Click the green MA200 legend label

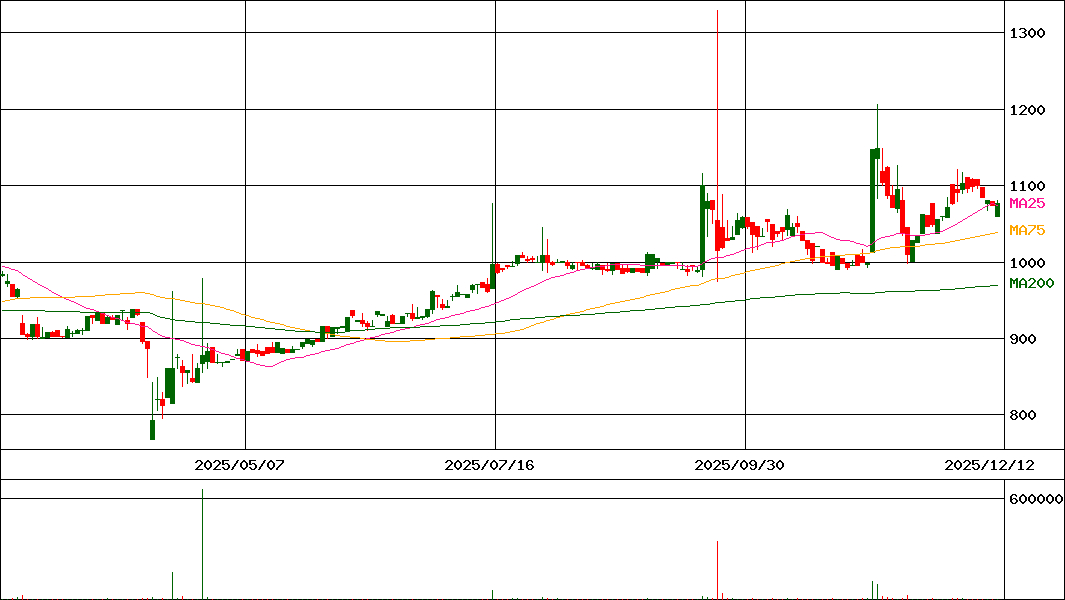pyautogui.click(x=1031, y=284)
